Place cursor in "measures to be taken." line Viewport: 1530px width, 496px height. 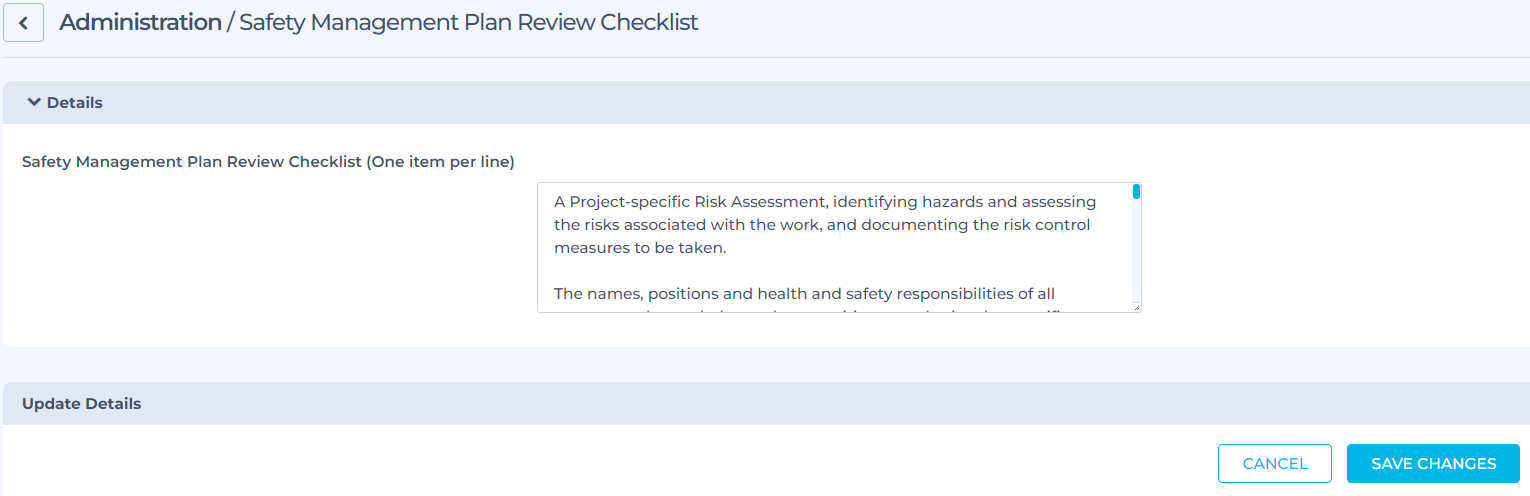click(x=640, y=248)
